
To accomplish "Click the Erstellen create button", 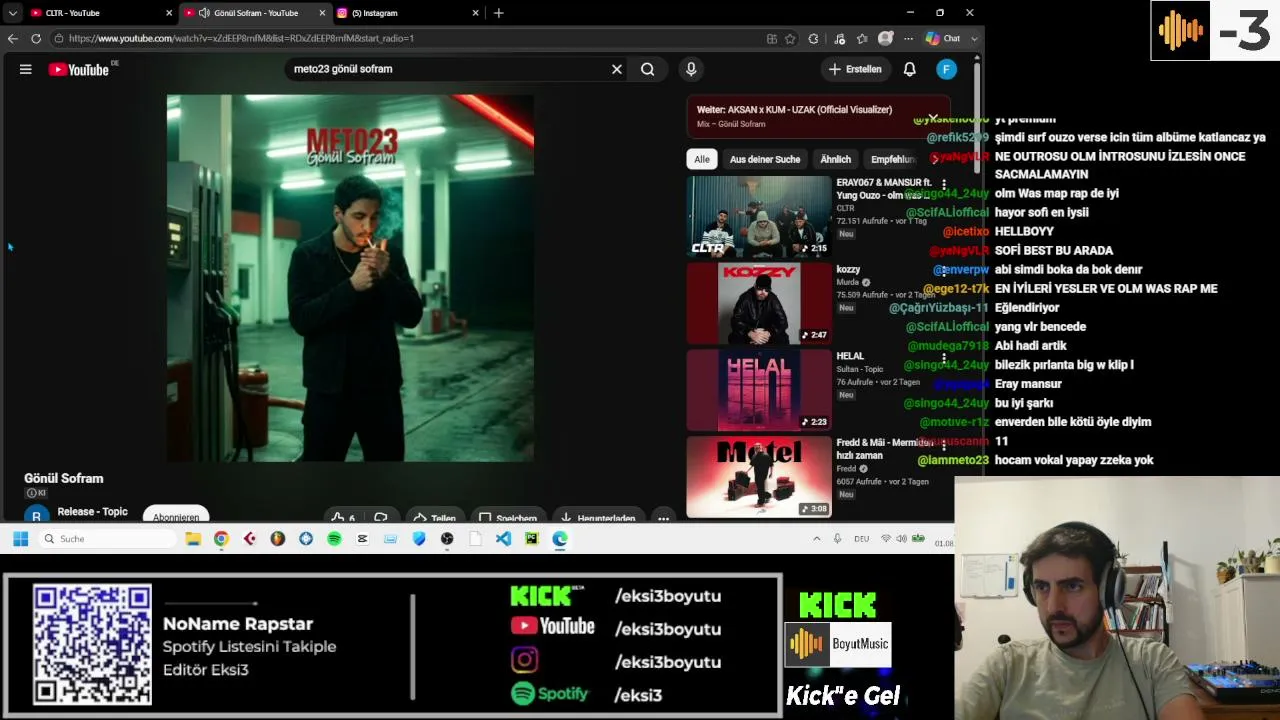I will pos(856,69).
